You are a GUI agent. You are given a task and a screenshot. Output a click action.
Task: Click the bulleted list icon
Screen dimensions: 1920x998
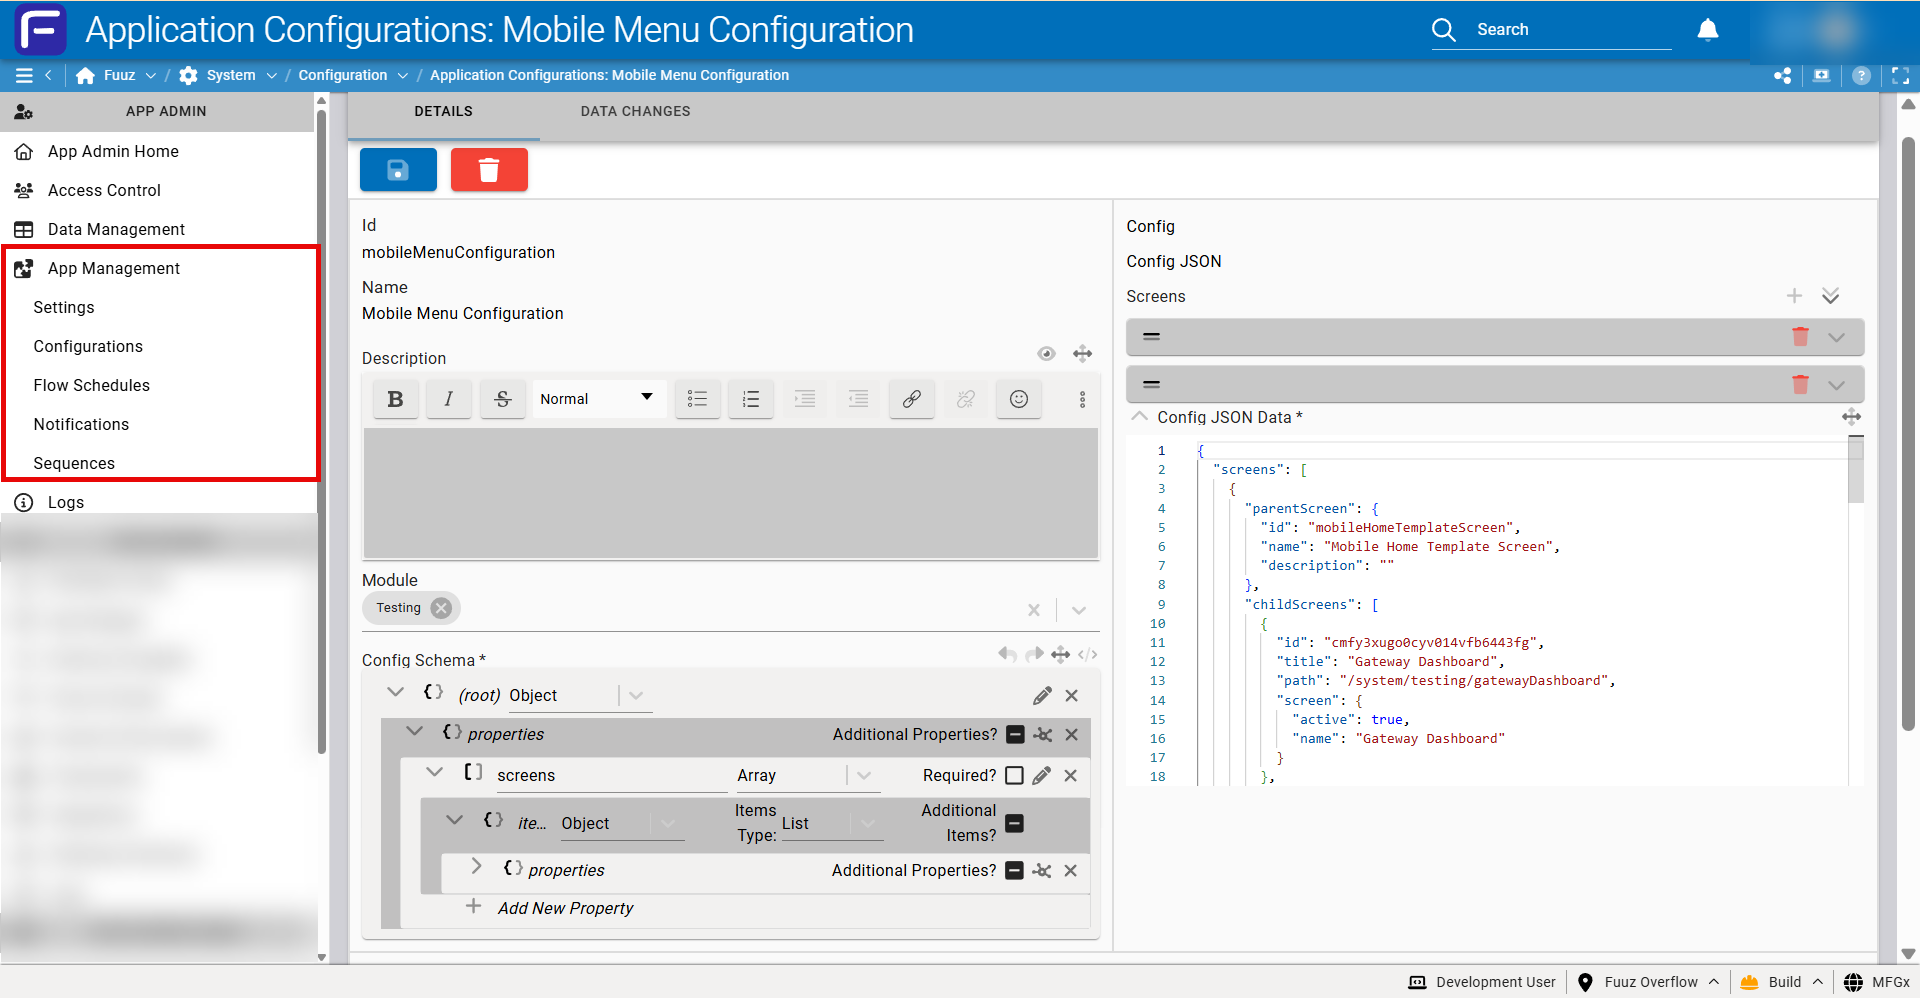pyautogui.click(x=697, y=399)
